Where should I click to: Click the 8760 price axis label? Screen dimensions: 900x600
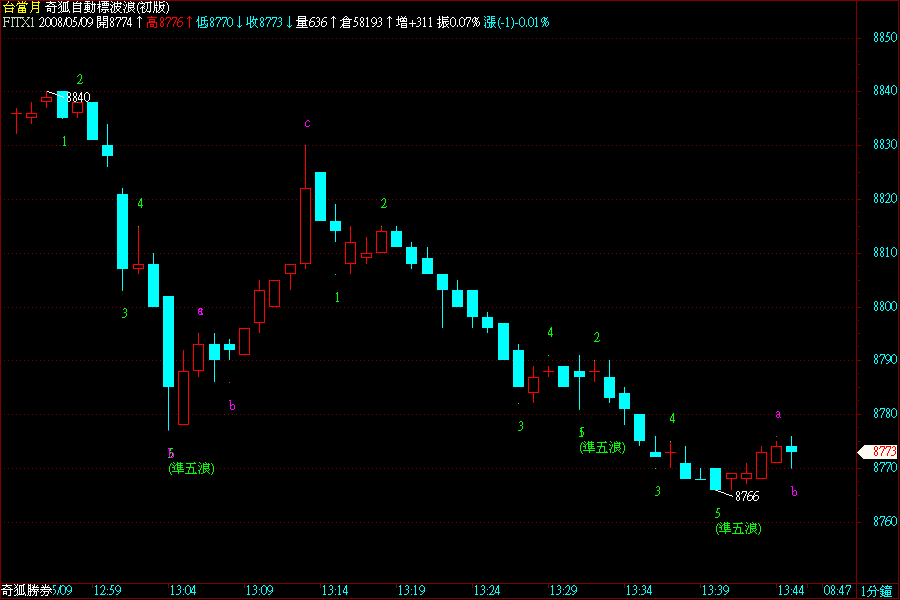[885, 522]
